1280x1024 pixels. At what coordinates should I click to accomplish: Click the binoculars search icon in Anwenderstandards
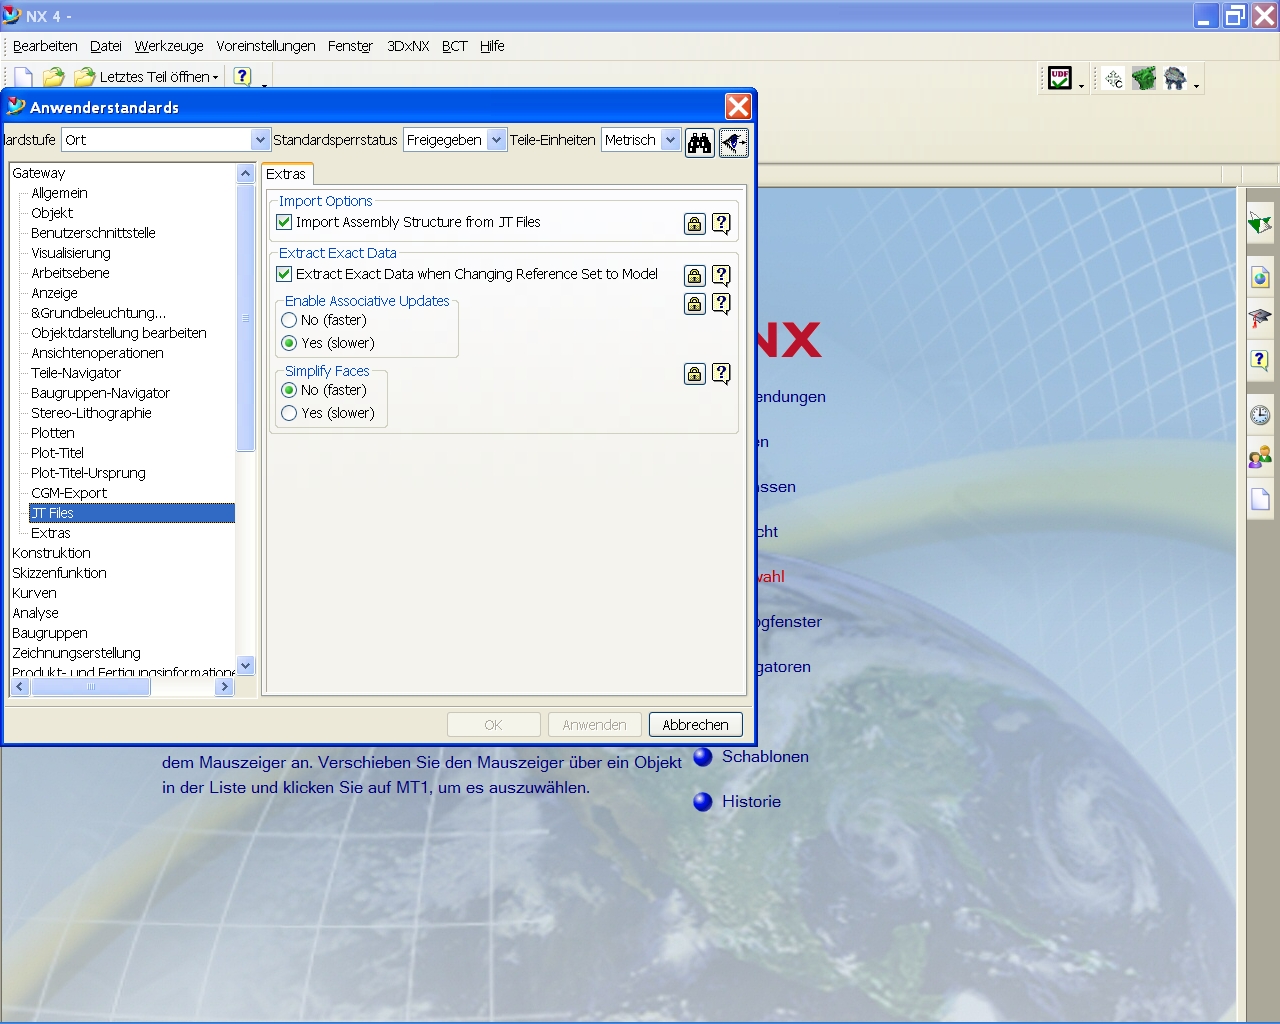pos(699,143)
